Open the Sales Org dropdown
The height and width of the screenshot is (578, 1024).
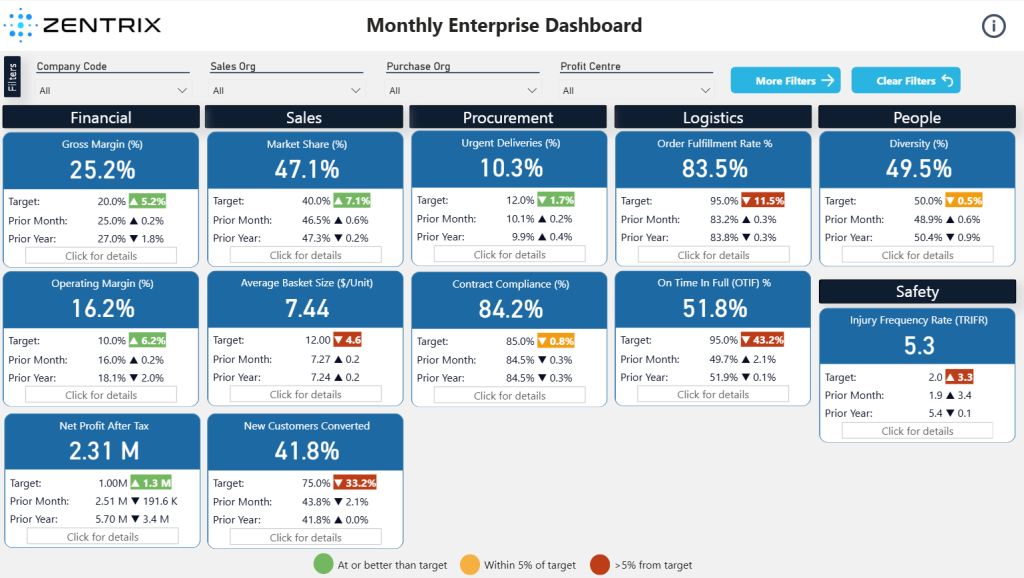pyautogui.click(x=286, y=90)
